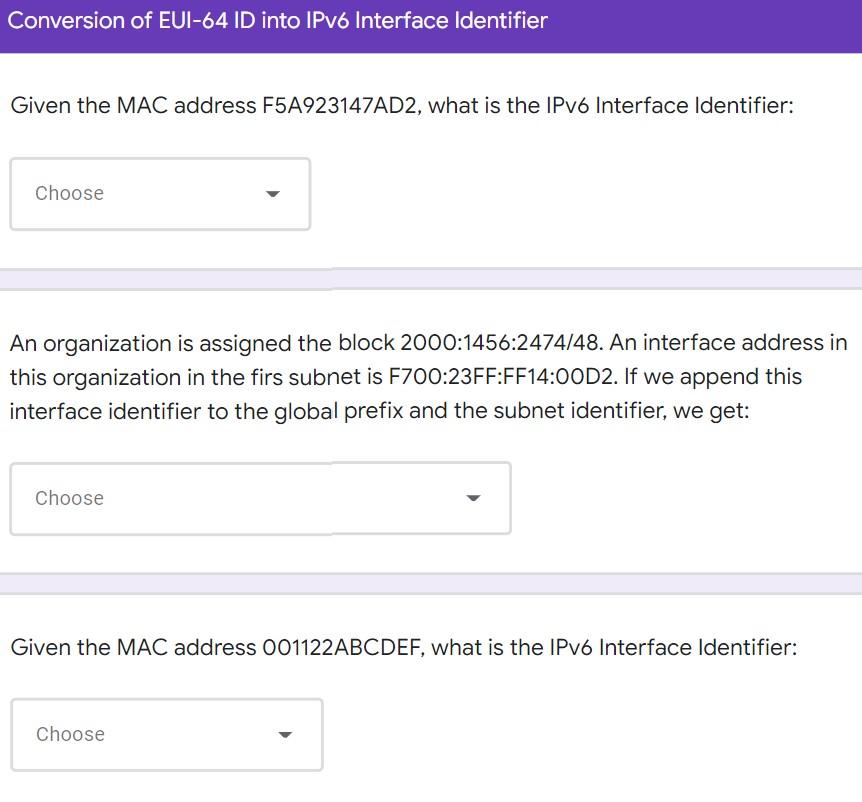Open the Choose dropdown for MAC 001122ABCDEF question
Viewport: 862px width, 802px height.
tap(167, 734)
